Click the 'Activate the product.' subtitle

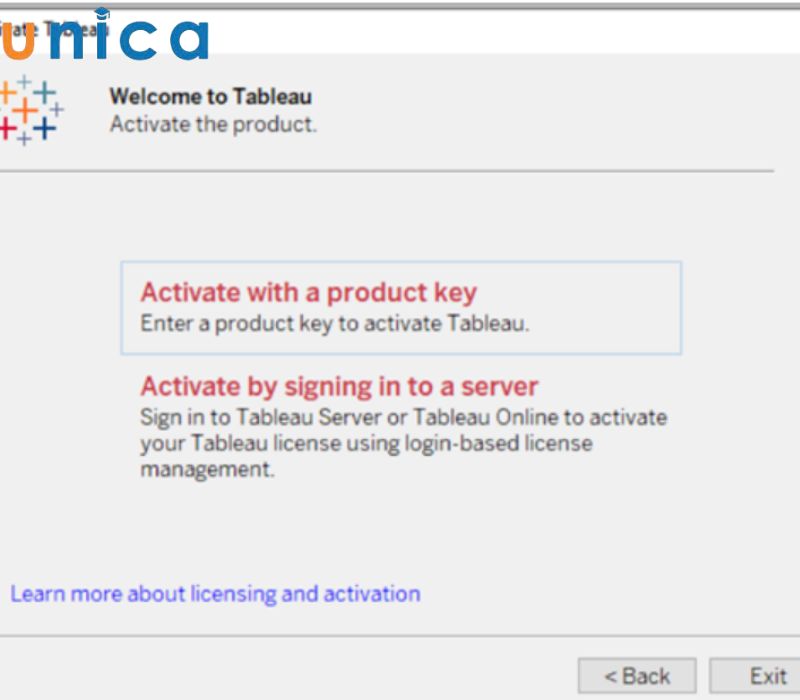[212, 125]
